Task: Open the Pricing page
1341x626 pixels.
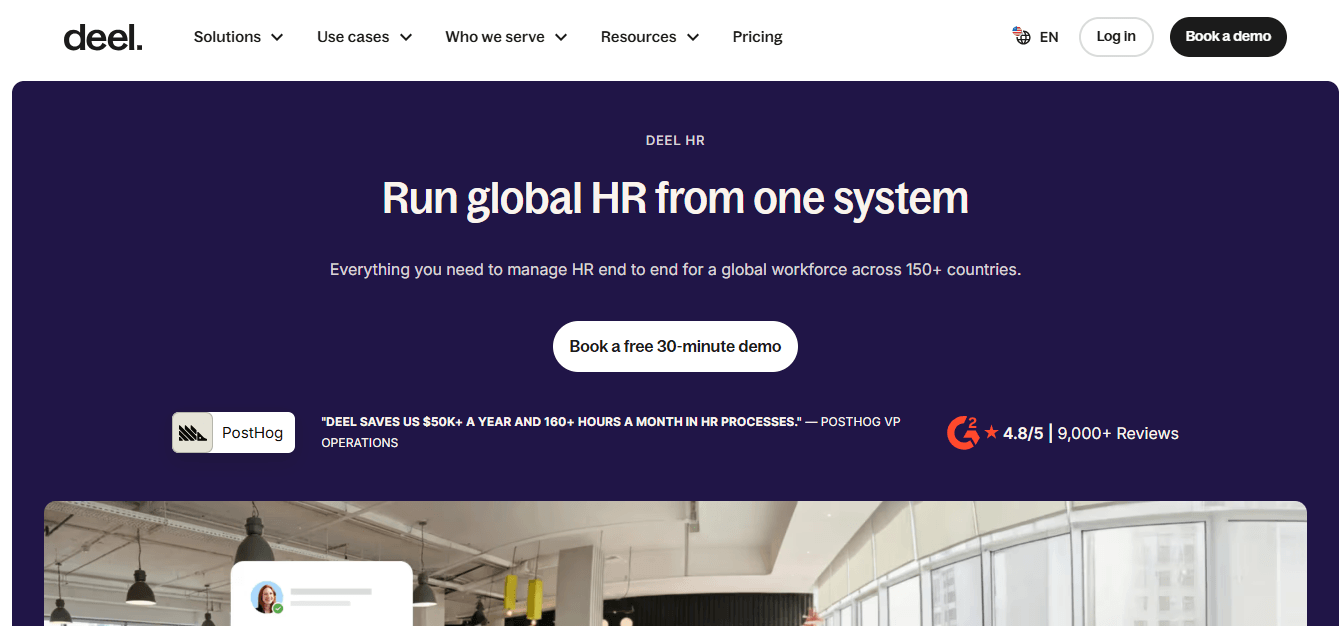Action: click(x=757, y=37)
